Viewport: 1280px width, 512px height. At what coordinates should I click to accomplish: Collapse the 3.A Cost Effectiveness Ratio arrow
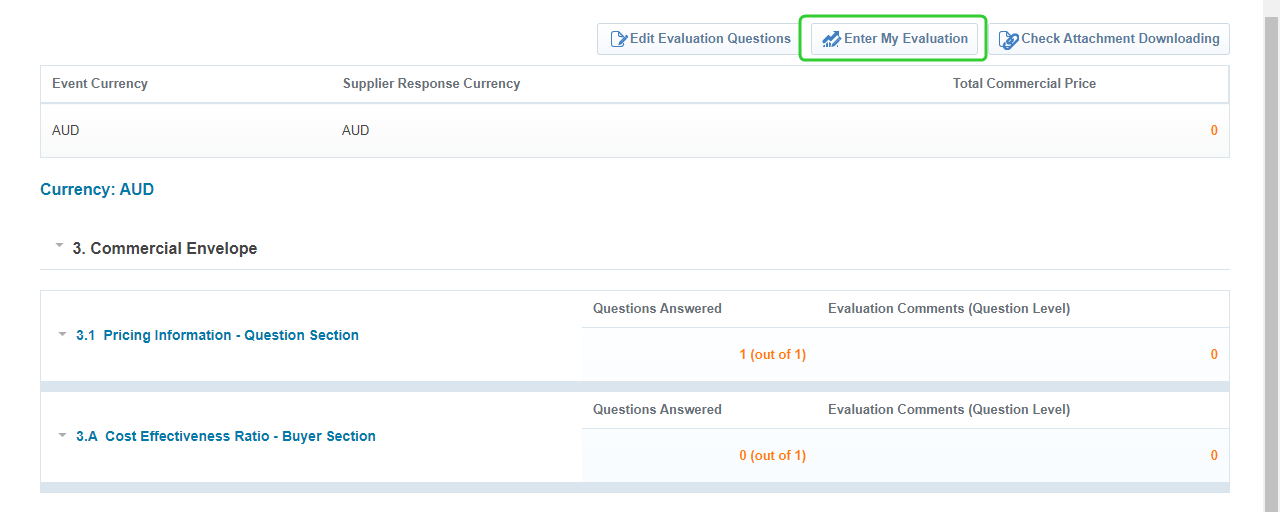[62, 435]
